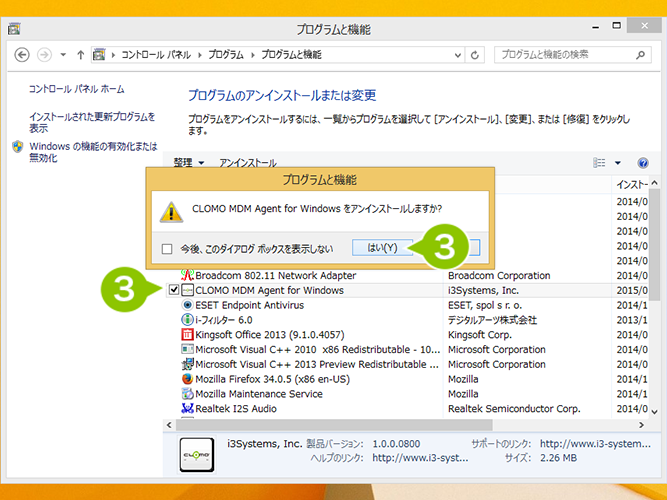This screenshot has height=500, width=667.
Task: Click Realtek Semiconductor Corp. publisher cell
Action: pyautogui.click(x=514, y=409)
